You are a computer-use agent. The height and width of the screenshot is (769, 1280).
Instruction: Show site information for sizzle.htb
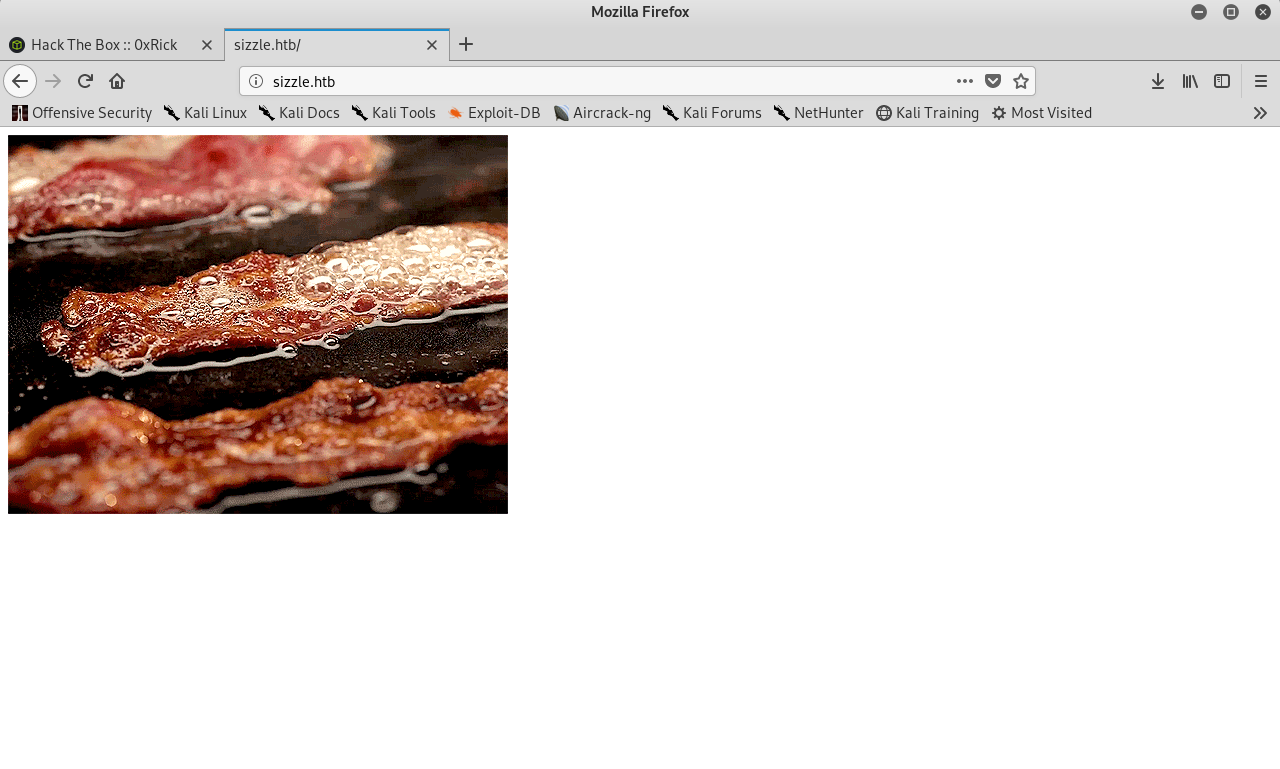[x=256, y=81]
